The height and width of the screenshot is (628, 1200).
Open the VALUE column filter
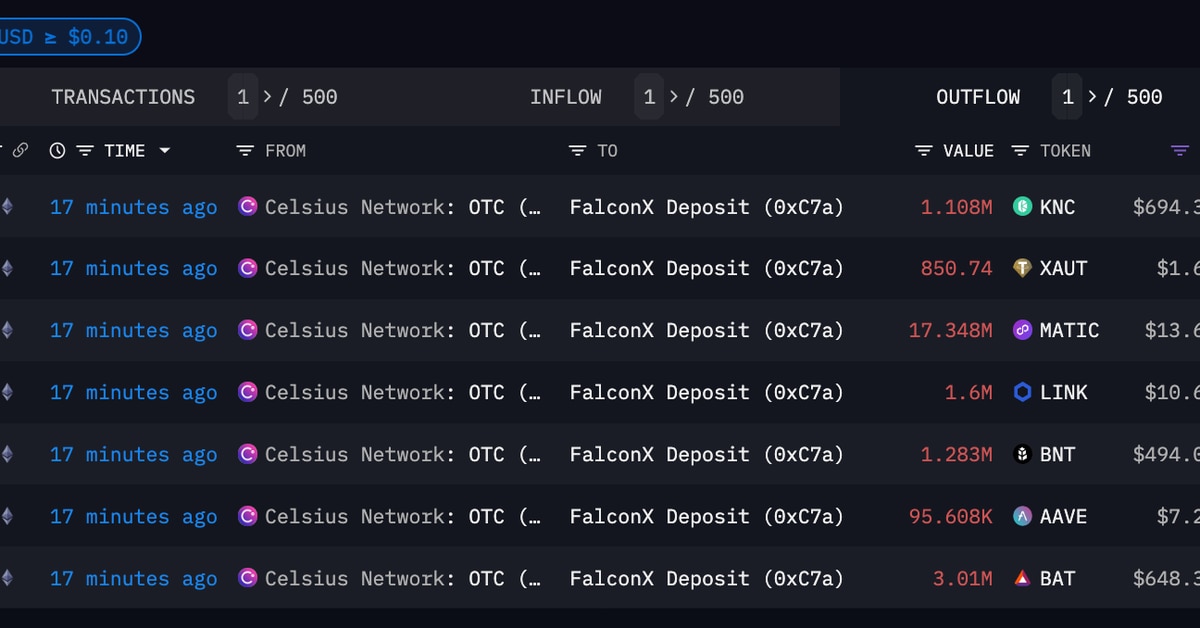(x=924, y=151)
